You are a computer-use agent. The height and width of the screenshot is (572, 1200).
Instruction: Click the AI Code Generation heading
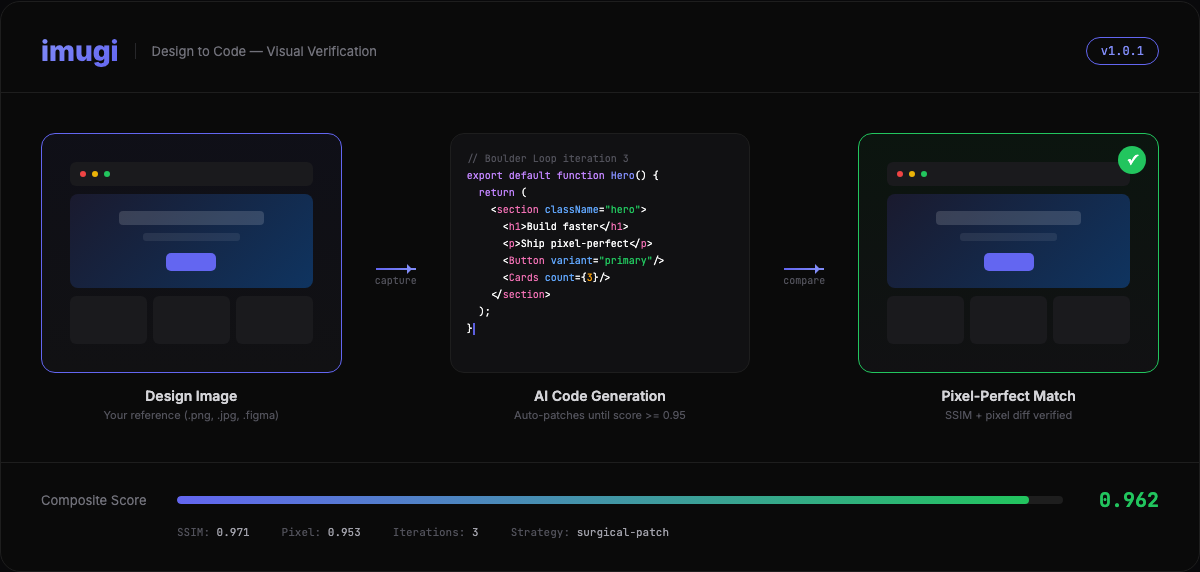[600, 396]
